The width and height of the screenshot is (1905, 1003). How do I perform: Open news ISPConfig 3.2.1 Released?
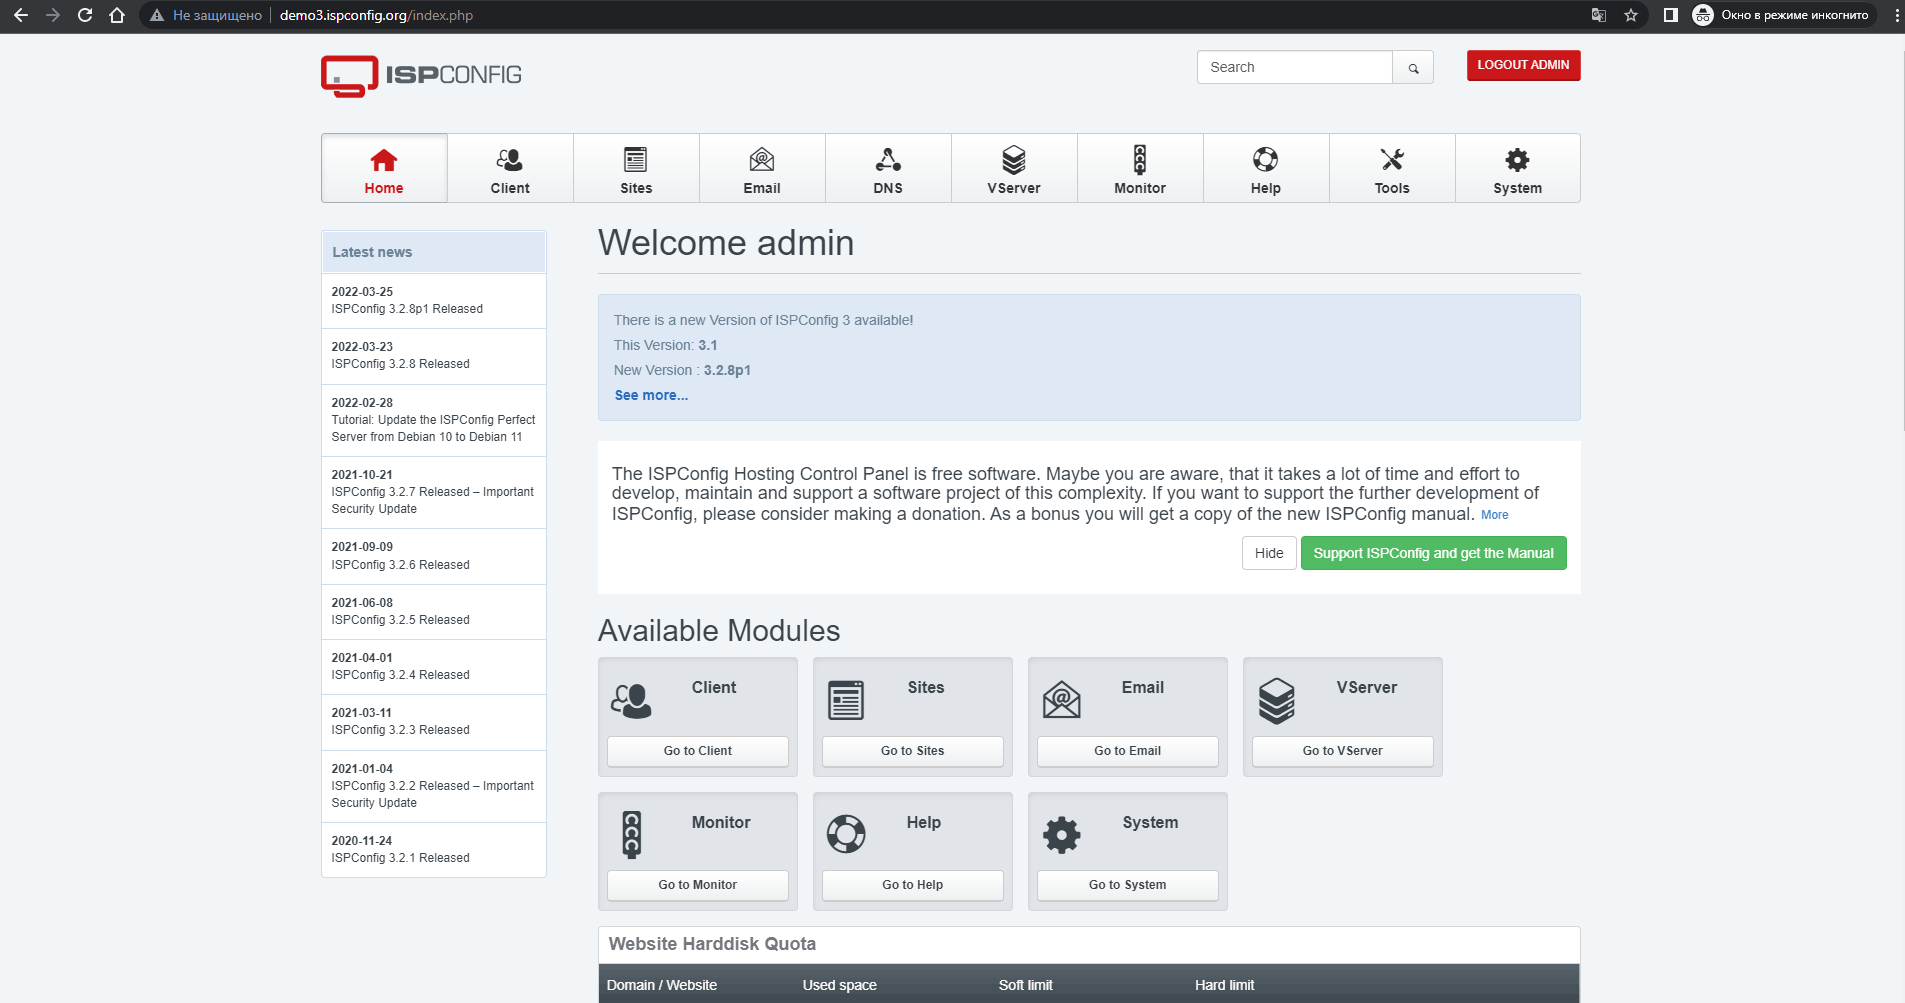[434, 850]
